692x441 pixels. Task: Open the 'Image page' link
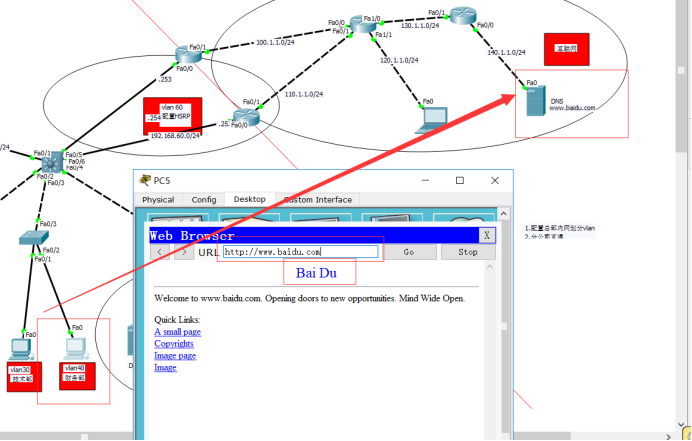175,355
